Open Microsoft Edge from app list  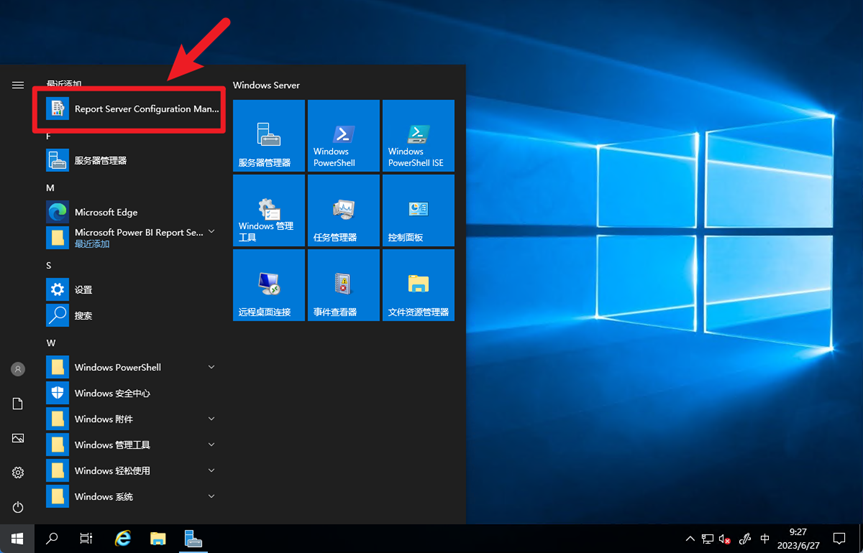105,212
